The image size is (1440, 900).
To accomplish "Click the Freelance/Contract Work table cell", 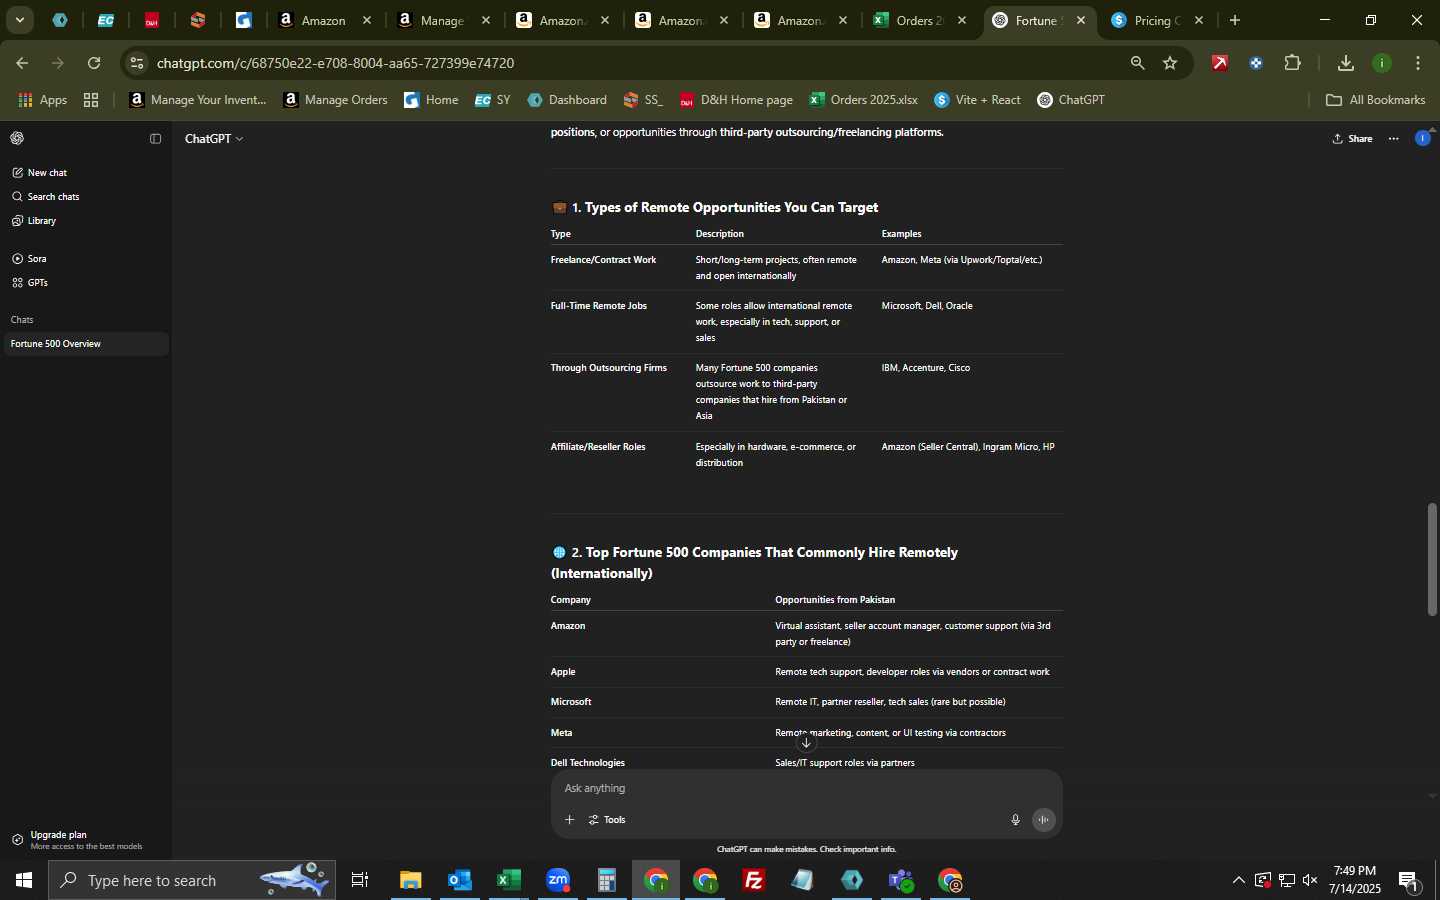I will [603, 260].
